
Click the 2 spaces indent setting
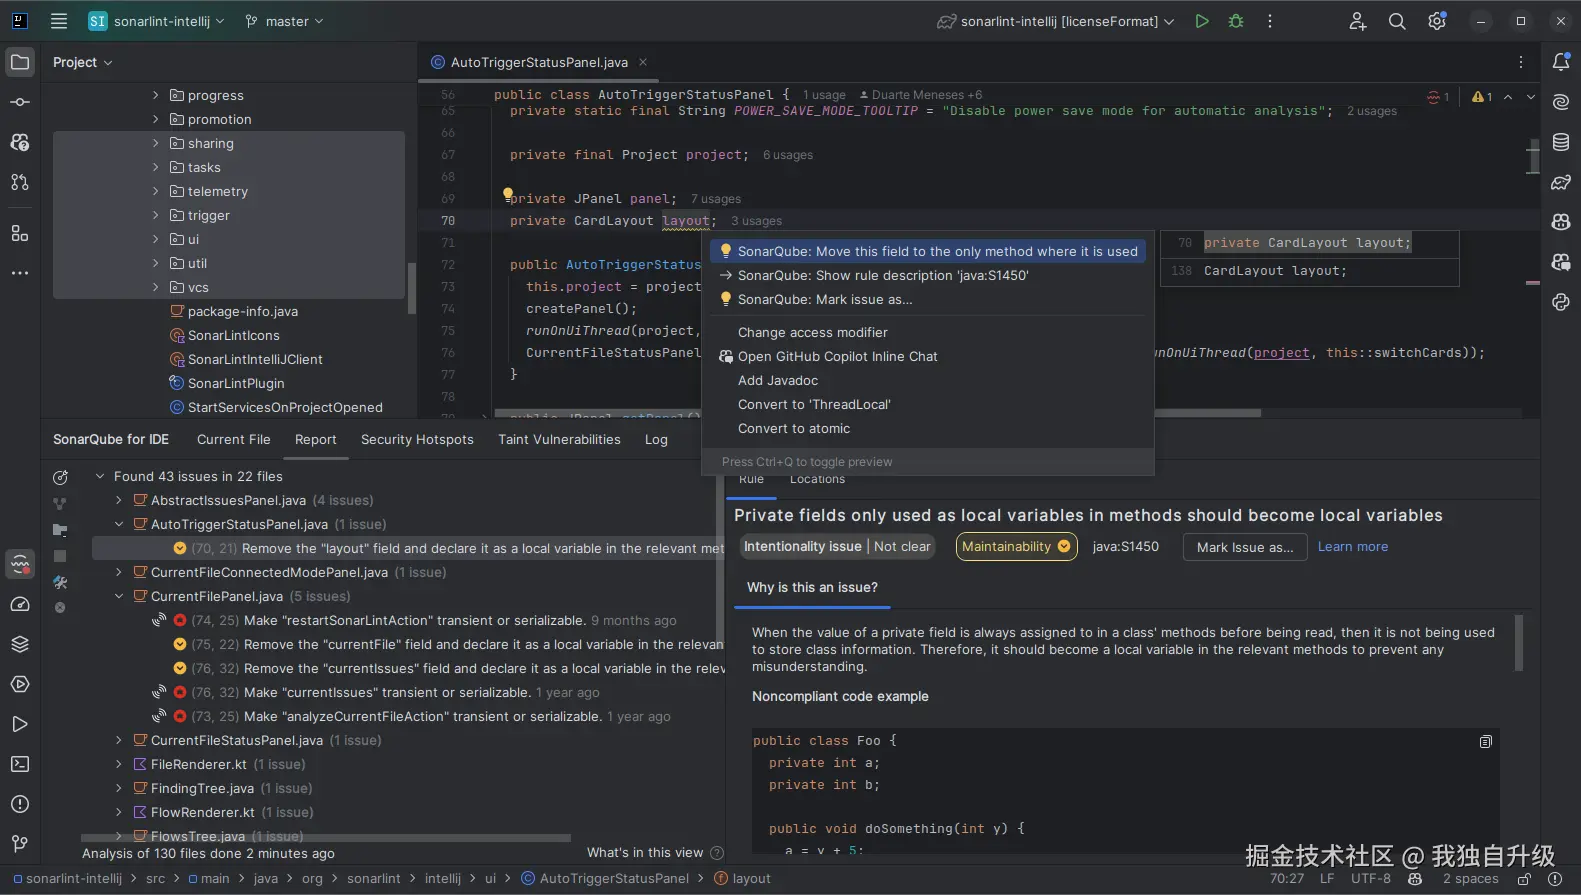coord(1471,879)
